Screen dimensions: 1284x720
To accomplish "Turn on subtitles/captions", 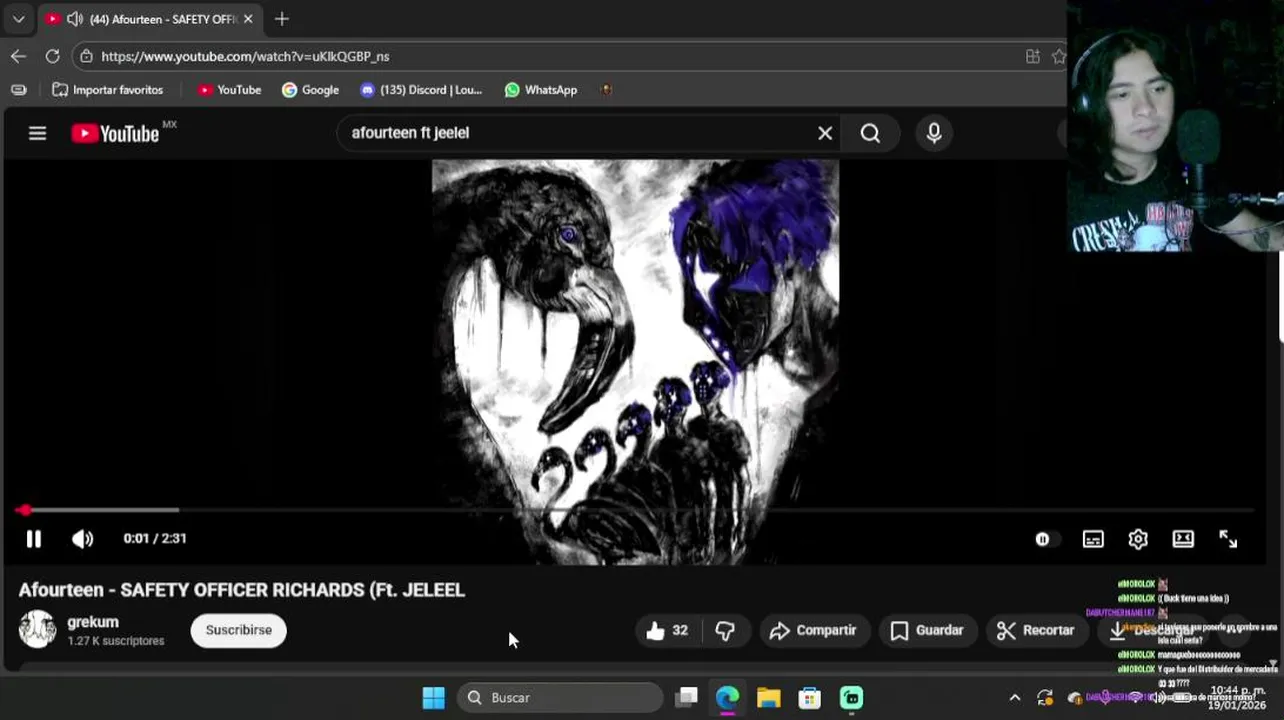I will tap(1093, 539).
